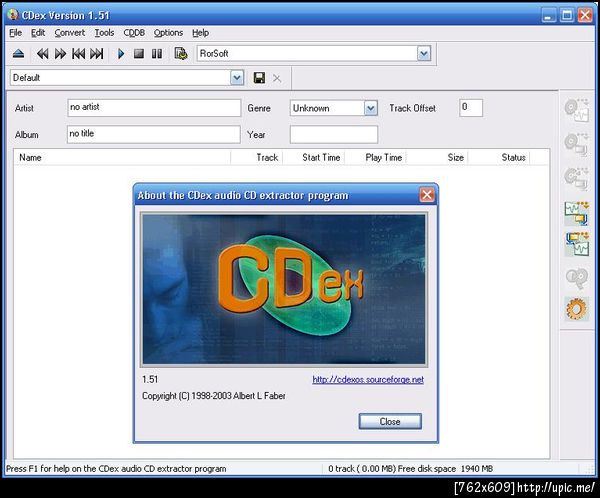Close the CDex main window
The width and height of the screenshot is (600, 498).
[585, 15]
